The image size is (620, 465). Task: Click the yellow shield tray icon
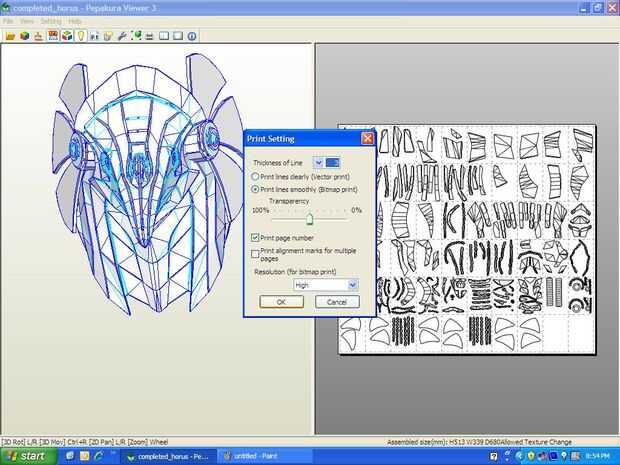pyautogui.click(x=531, y=456)
